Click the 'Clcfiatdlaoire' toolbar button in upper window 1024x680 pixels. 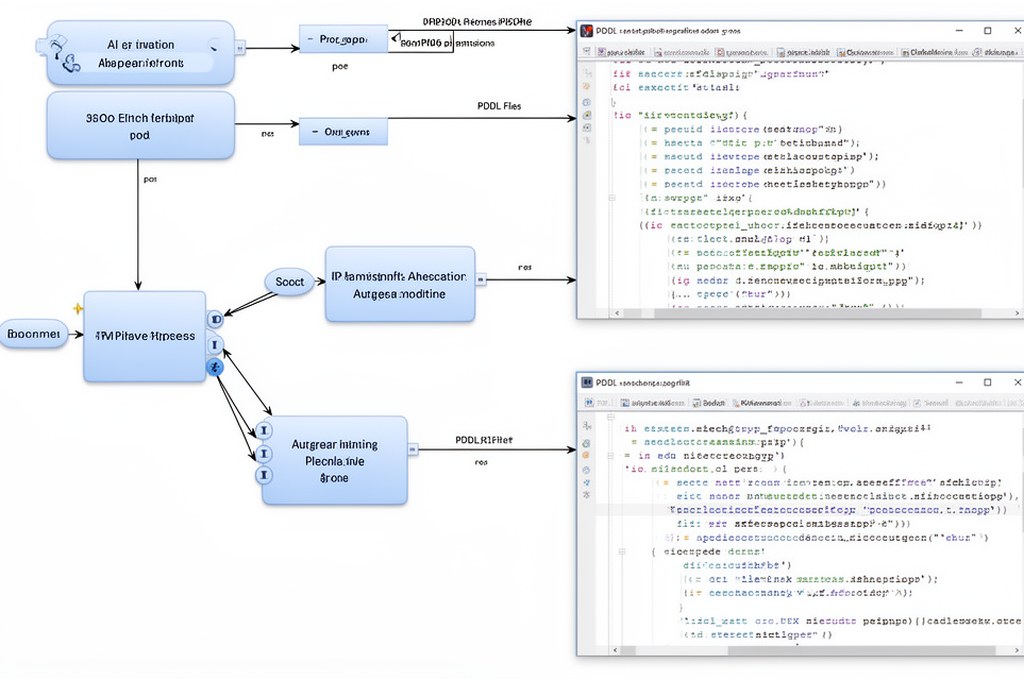935,52
